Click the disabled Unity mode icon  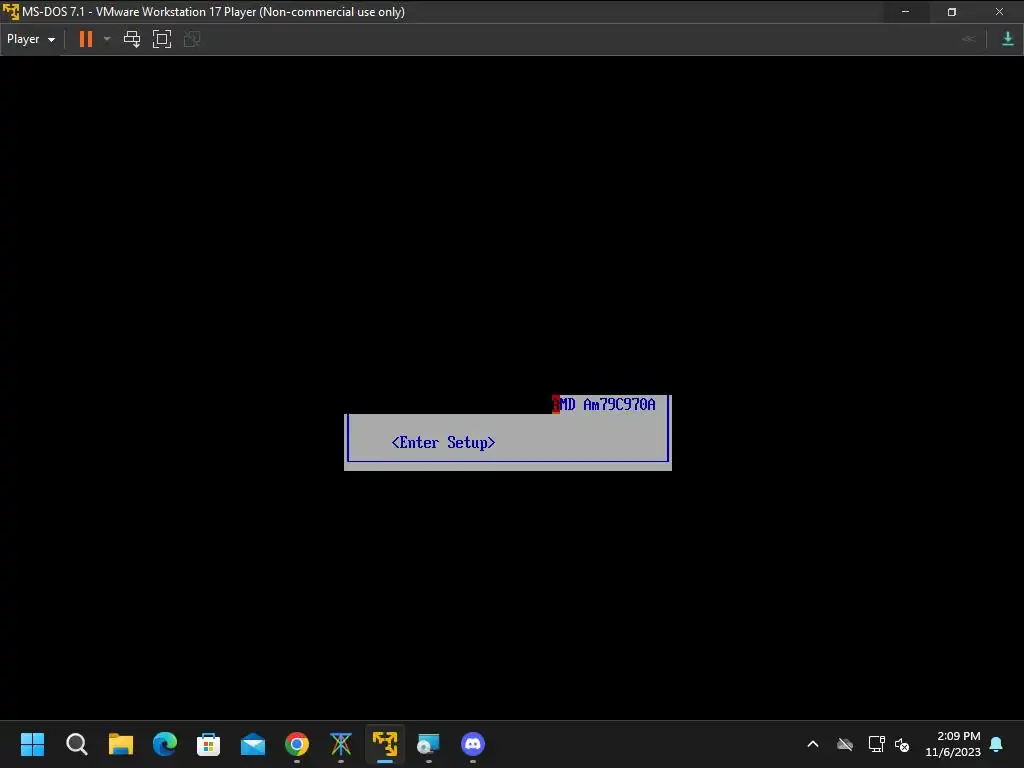(192, 39)
